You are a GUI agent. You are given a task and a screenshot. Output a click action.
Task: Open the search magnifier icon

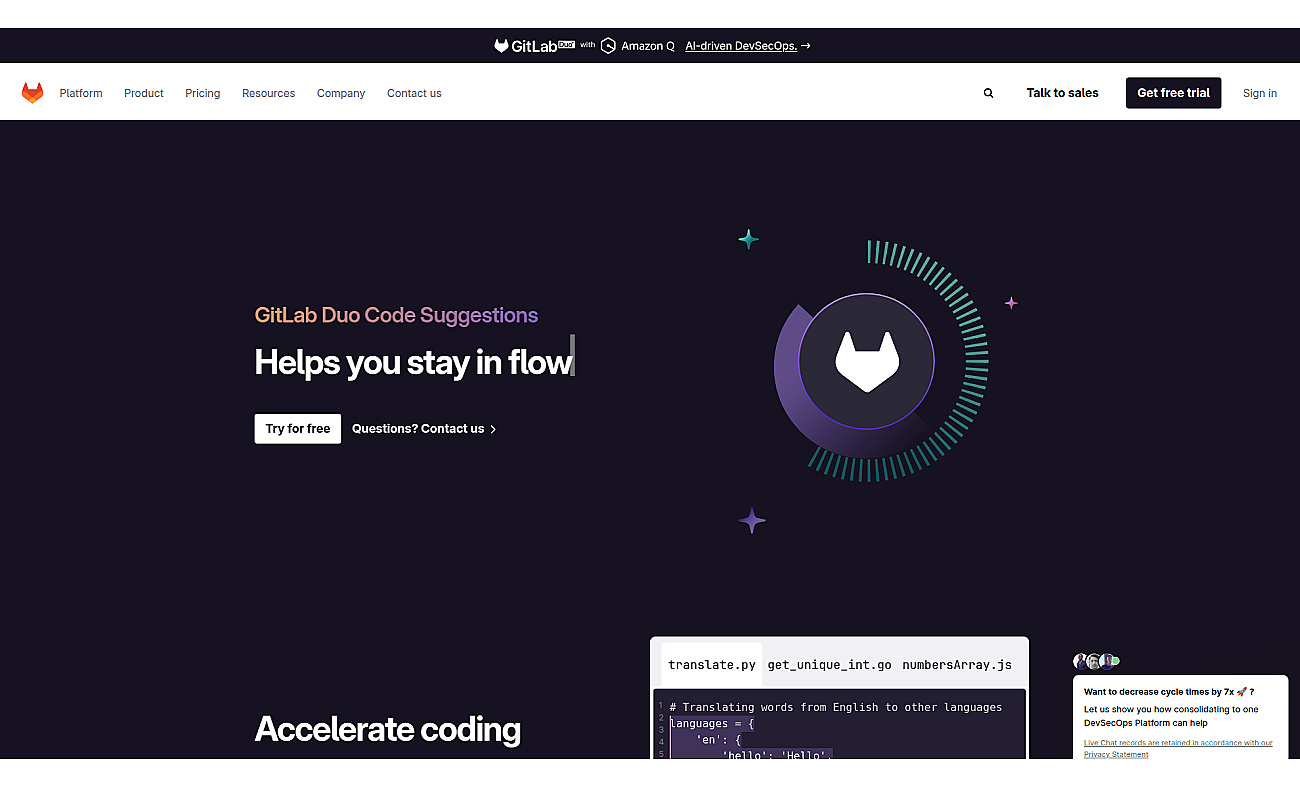pos(988,93)
